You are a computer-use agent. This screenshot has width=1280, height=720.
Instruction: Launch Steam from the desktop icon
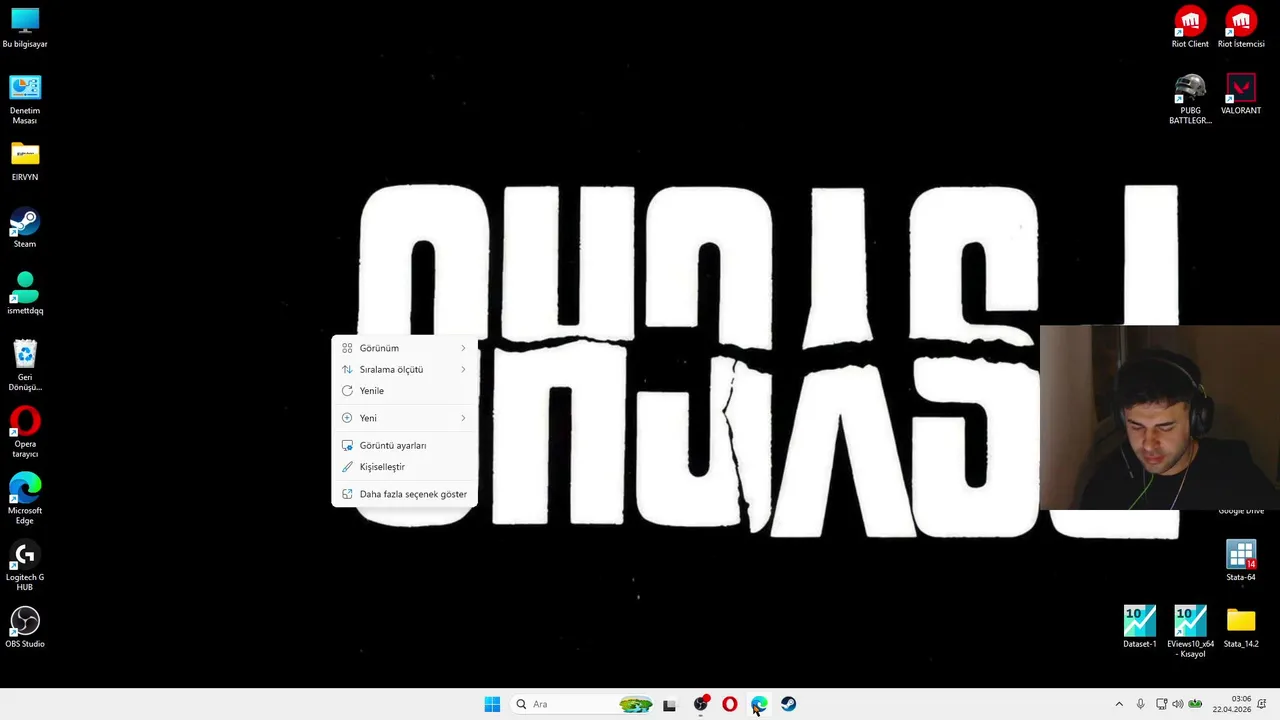(25, 228)
